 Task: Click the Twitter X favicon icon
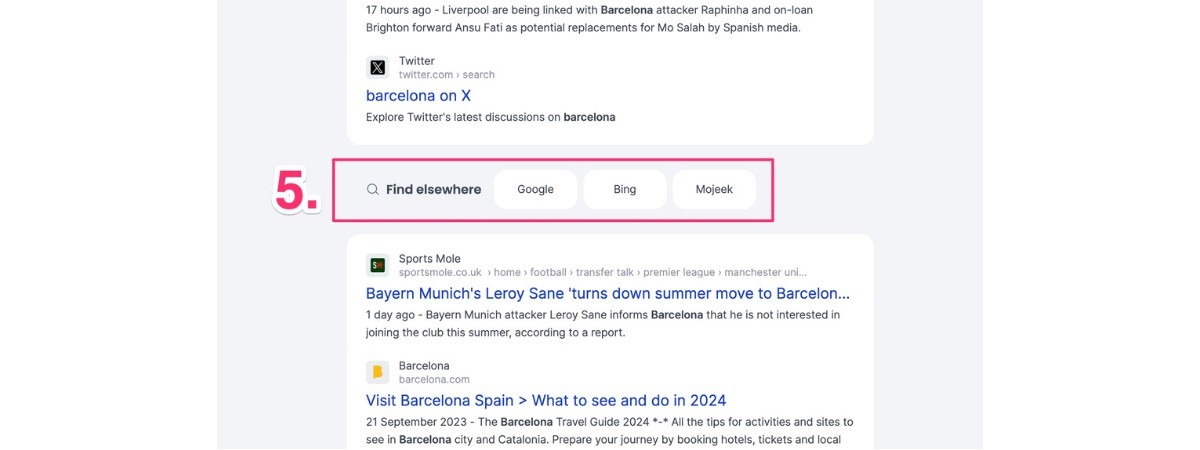(x=377, y=68)
